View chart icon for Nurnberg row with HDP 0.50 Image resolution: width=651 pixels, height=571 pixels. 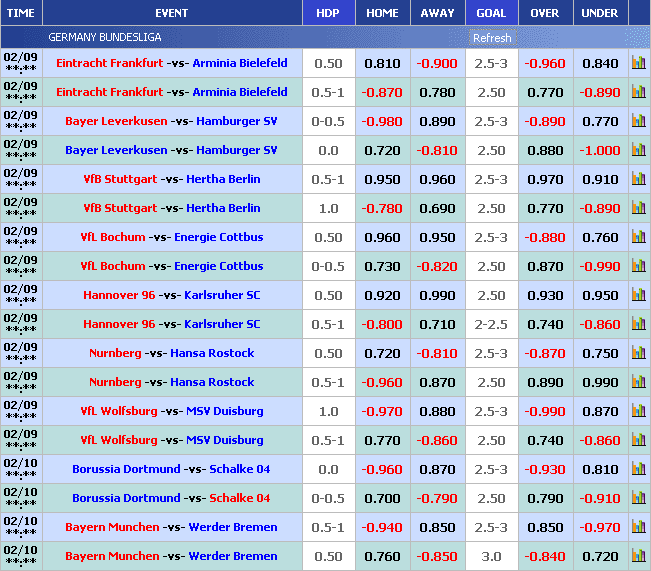[639, 353]
